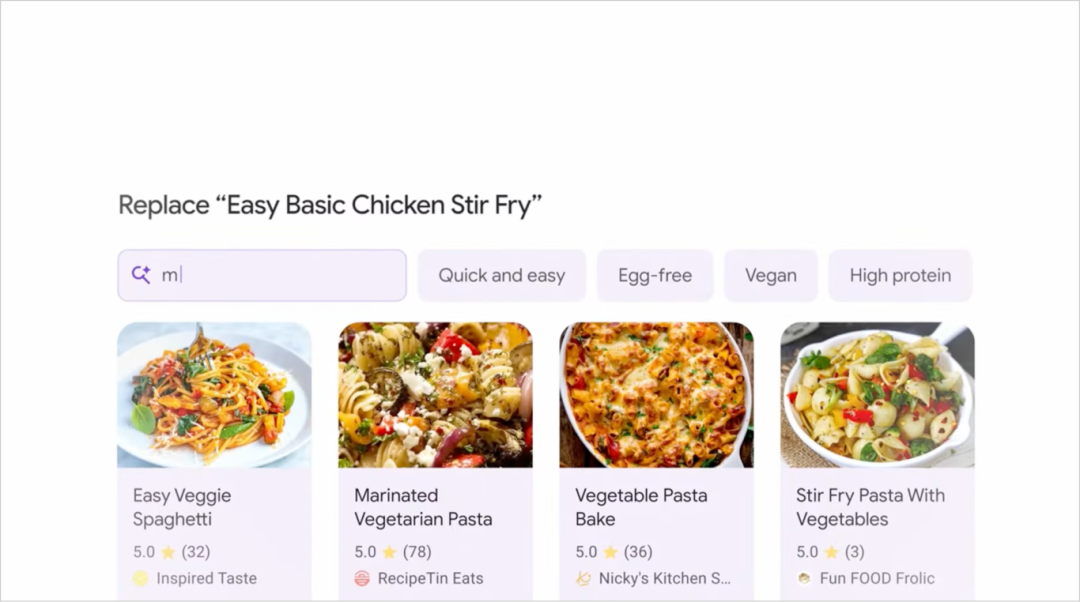Apply the High protein filter chip
Image resolution: width=1080 pixels, height=602 pixels.
coord(899,275)
